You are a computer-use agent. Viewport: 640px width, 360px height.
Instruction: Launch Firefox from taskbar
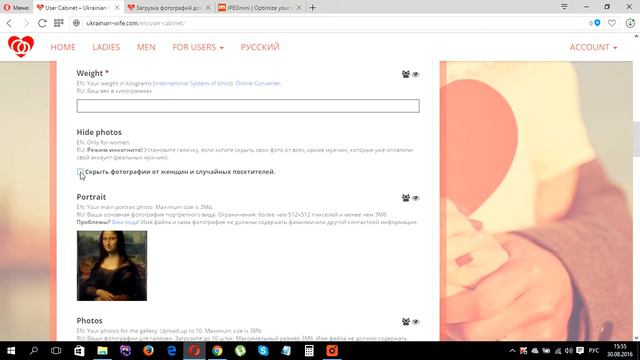[148, 351]
